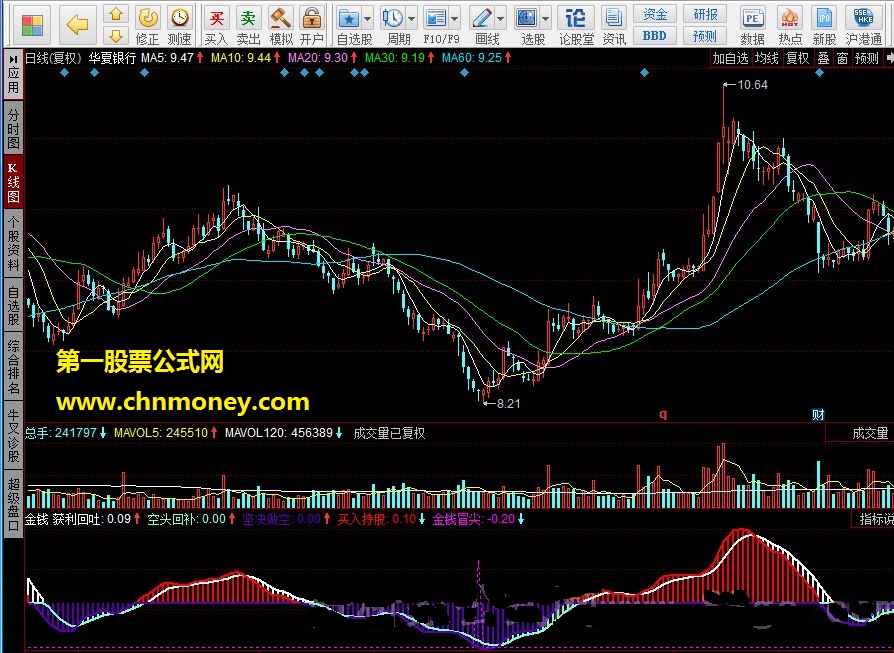
Task: Open the F10/F9 info icon
Action: (436, 18)
